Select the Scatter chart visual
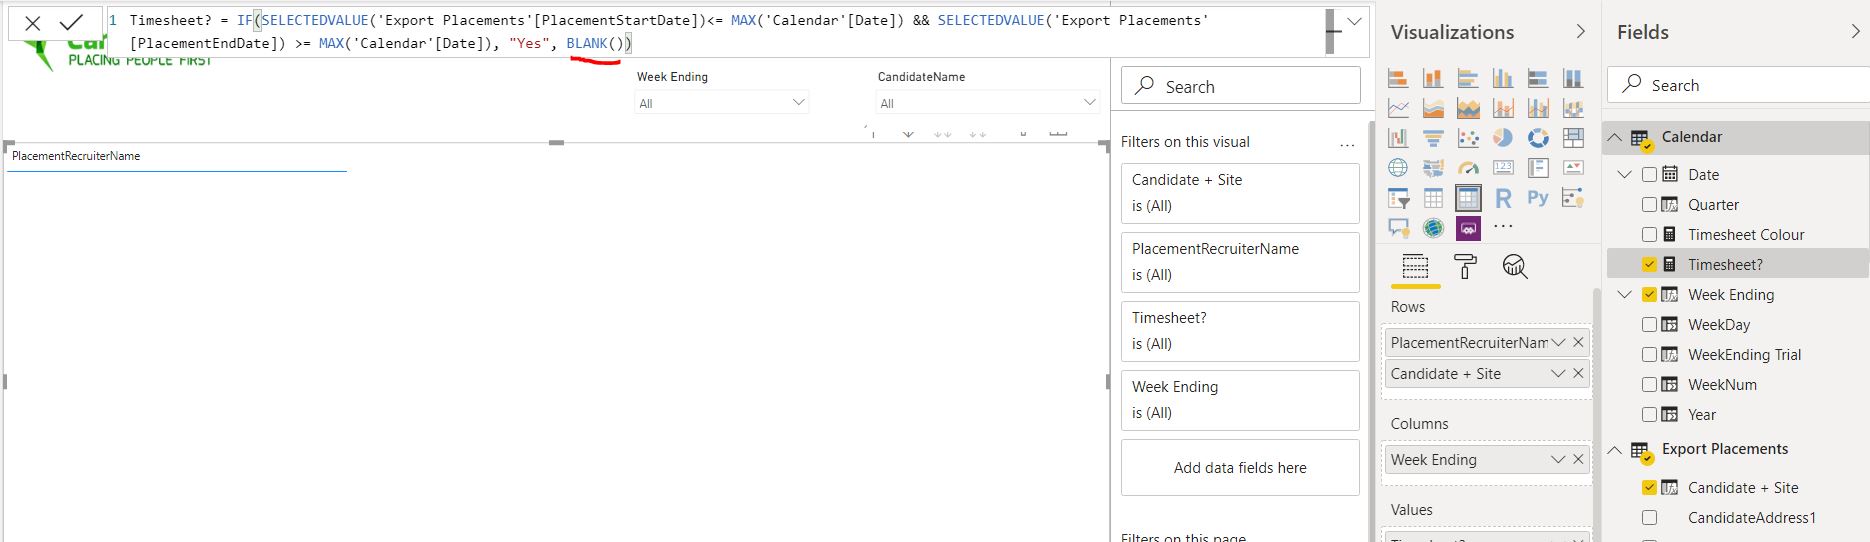This screenshot has height=542, width=1870. [x=1468, y=138]
